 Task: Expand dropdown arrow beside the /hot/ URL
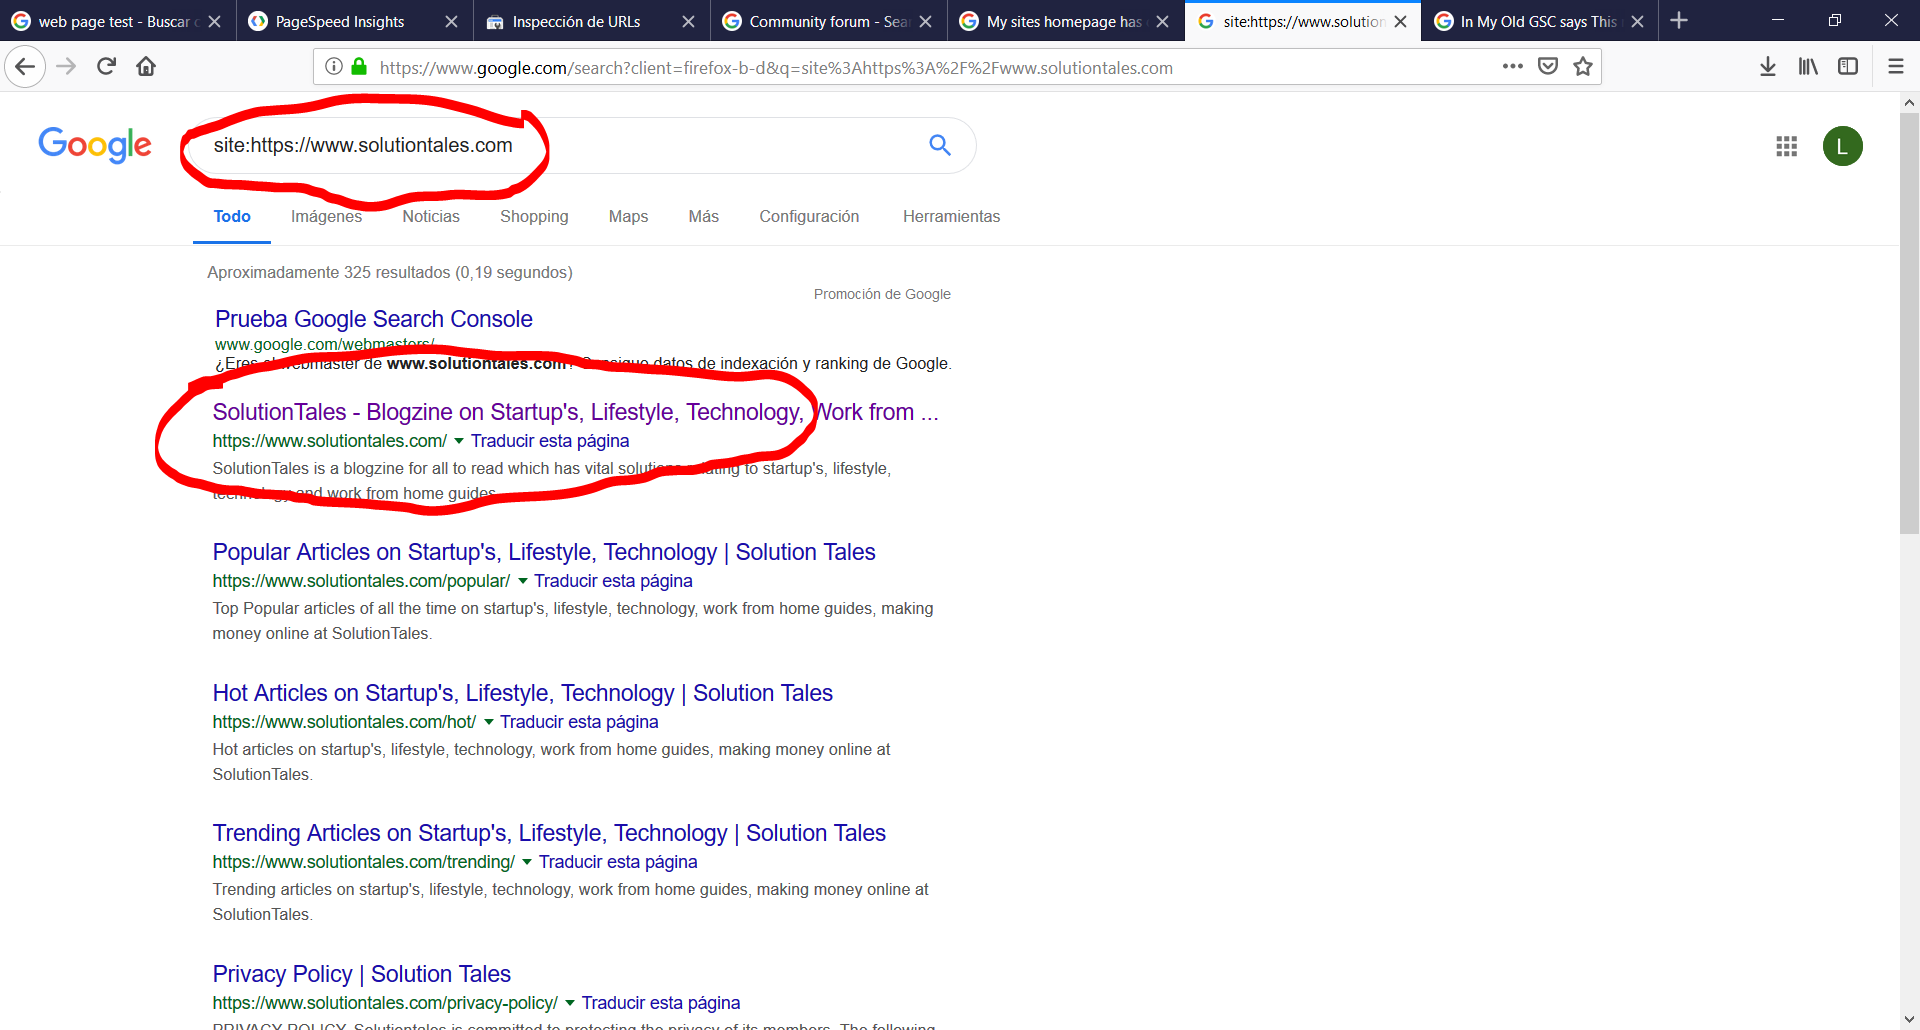489,722
